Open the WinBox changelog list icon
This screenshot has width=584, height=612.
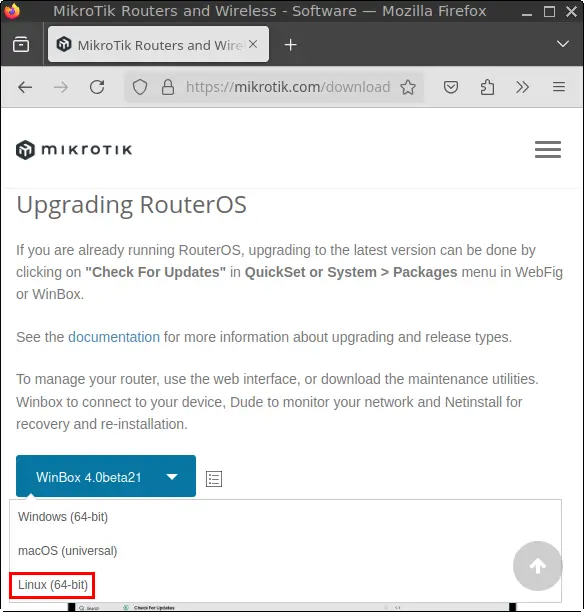tap(214, 479)
